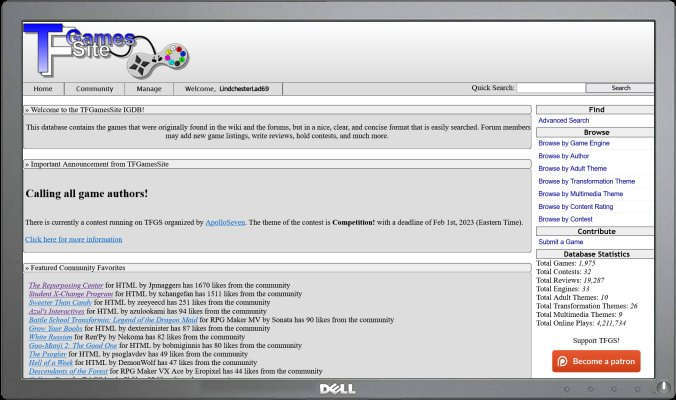Follow the ApolloSeven organizer link

[225, 222]
